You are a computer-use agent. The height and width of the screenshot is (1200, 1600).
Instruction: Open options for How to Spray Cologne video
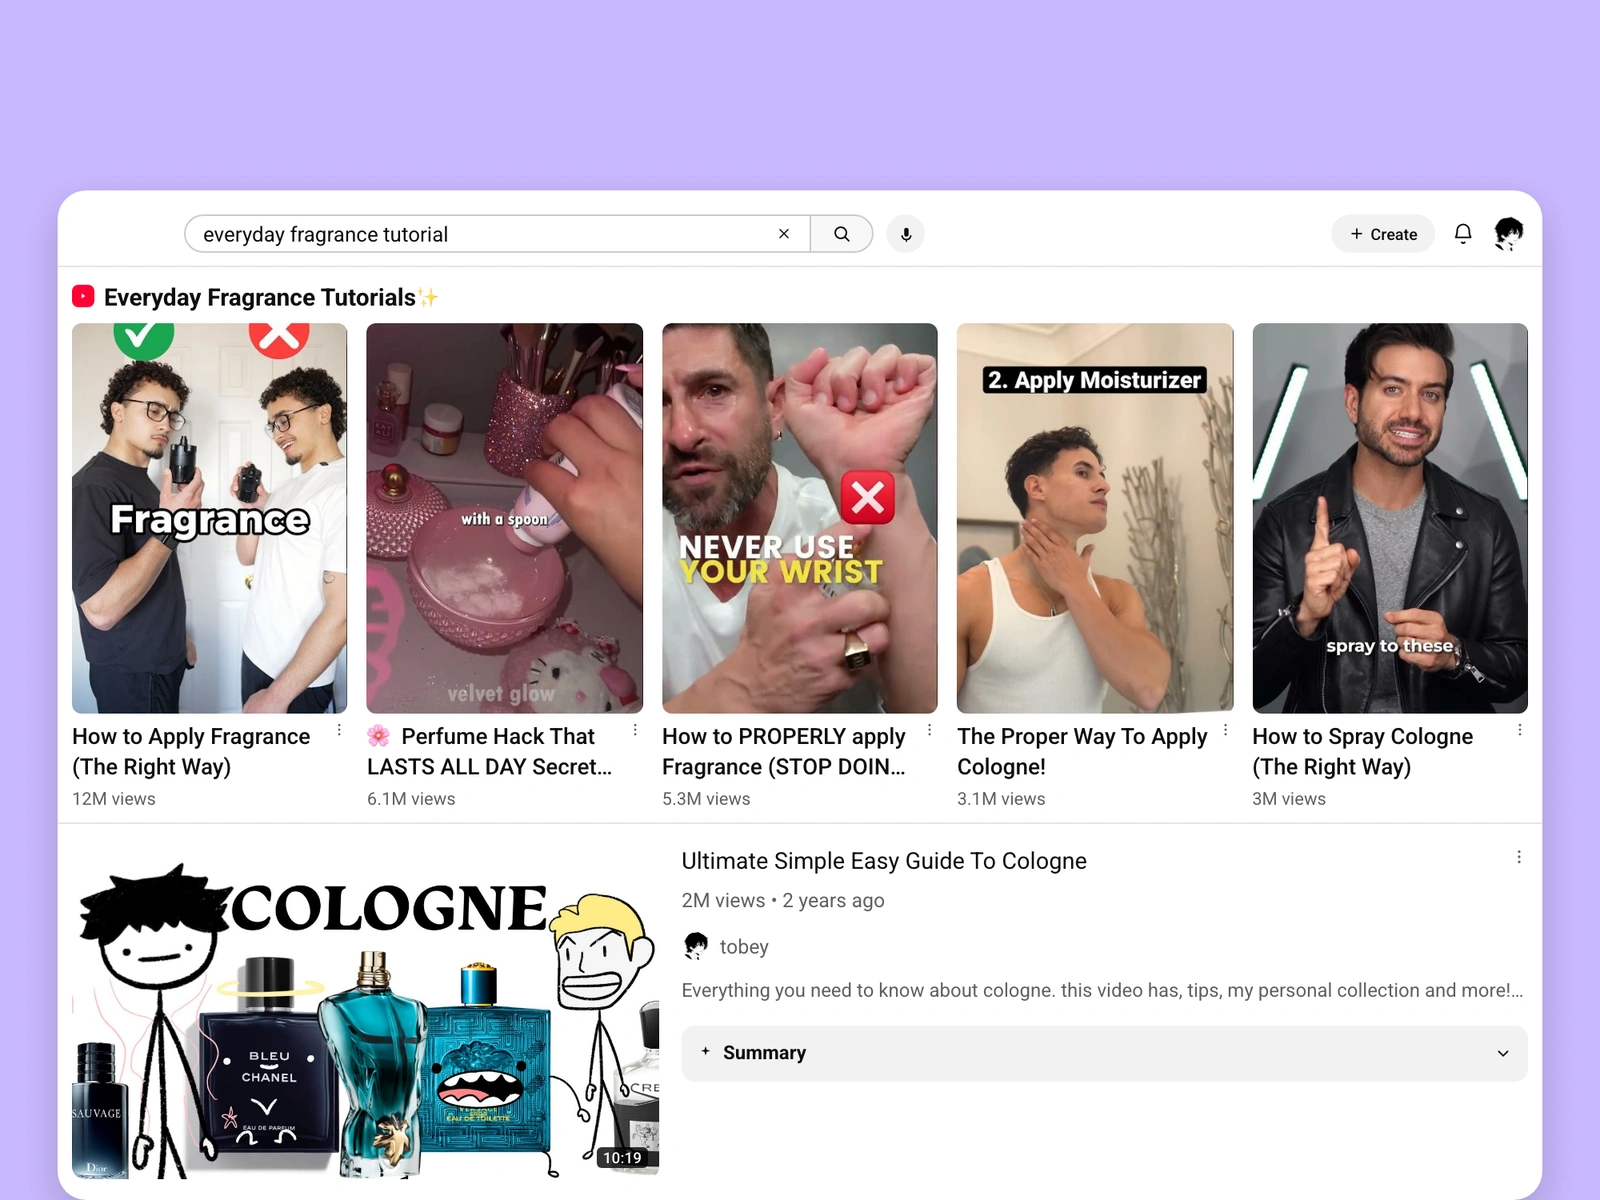tap(1520, 731)
